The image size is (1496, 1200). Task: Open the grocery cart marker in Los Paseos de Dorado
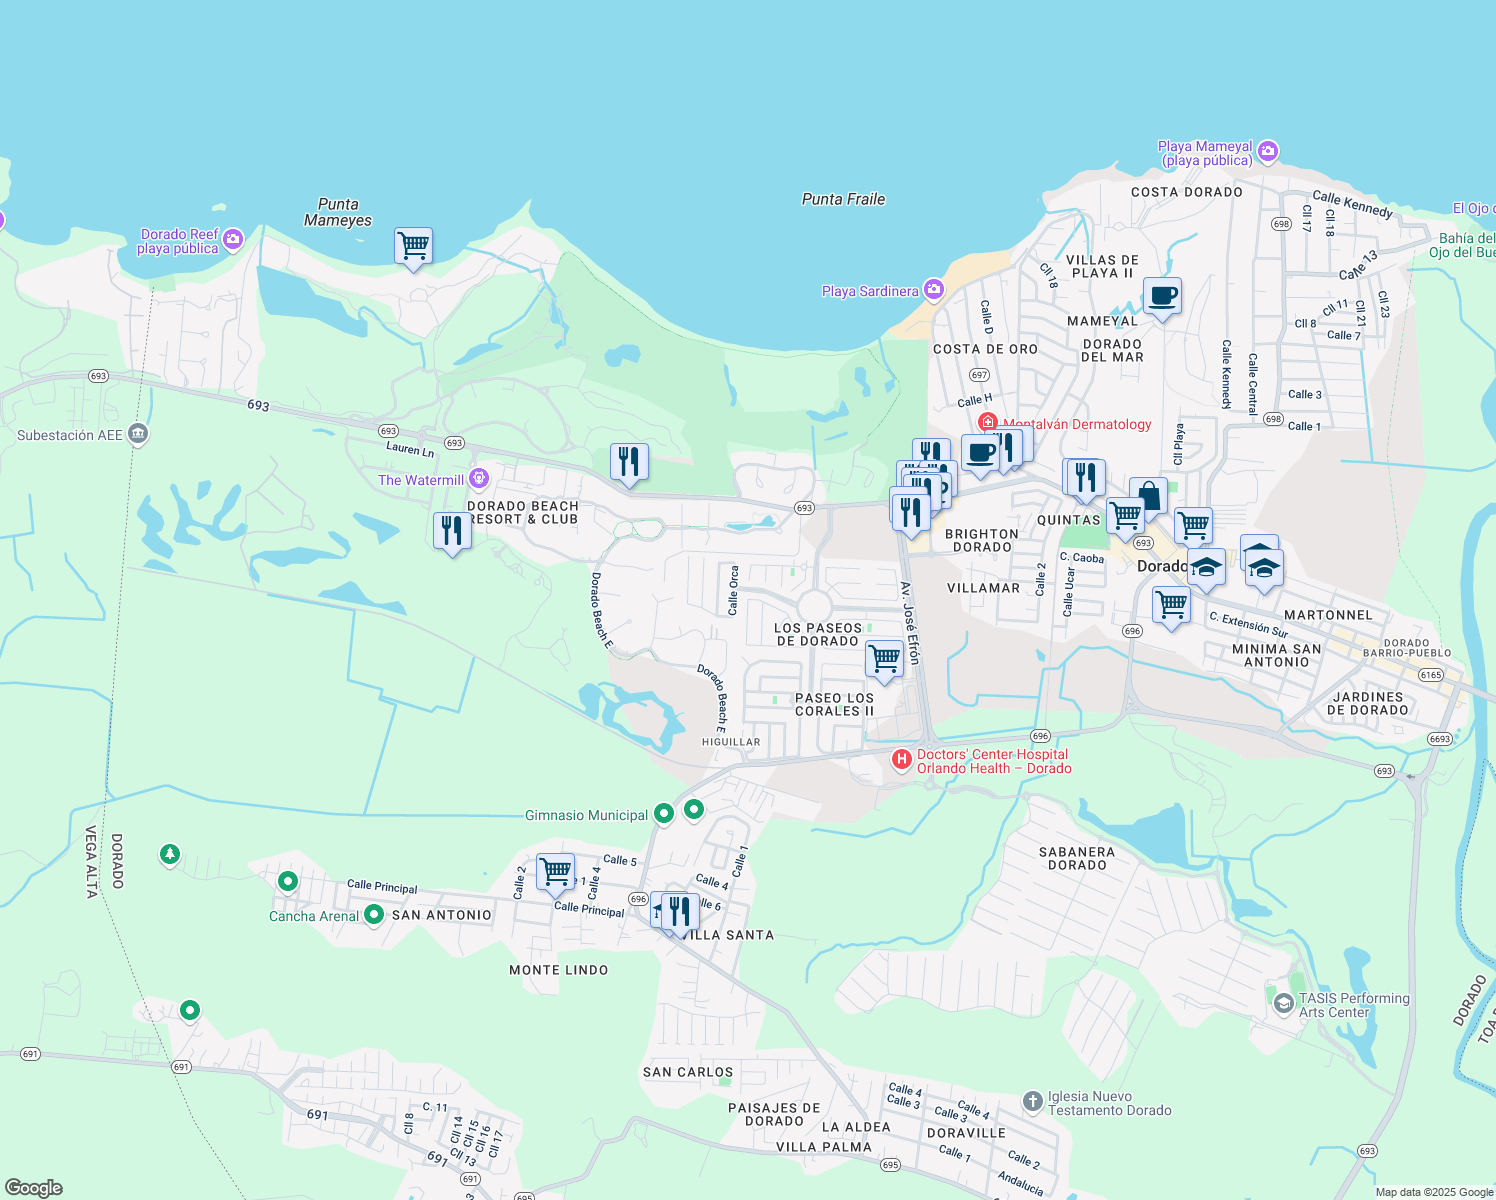884,660
